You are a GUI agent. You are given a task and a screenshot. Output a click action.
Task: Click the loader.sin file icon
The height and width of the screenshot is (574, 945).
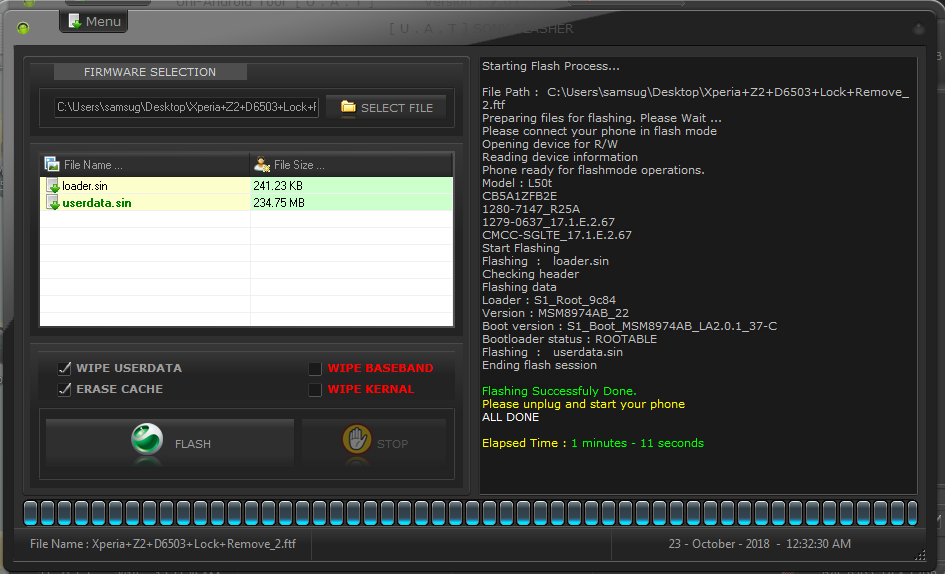point(53,186)
